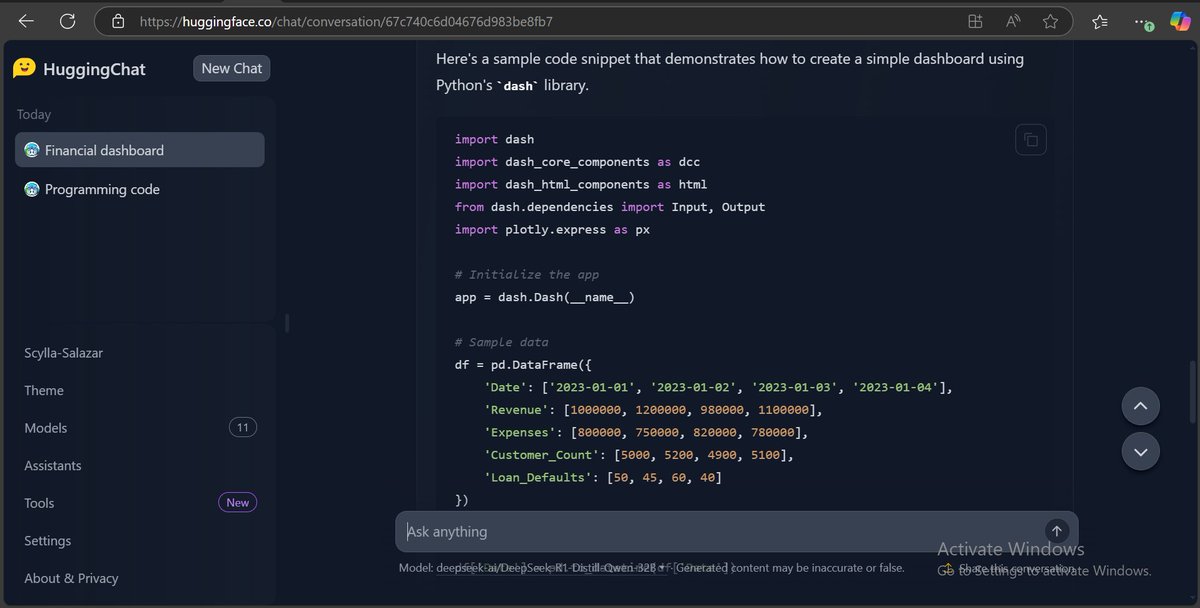Activate the Read aloud icon

(1013, 21)
